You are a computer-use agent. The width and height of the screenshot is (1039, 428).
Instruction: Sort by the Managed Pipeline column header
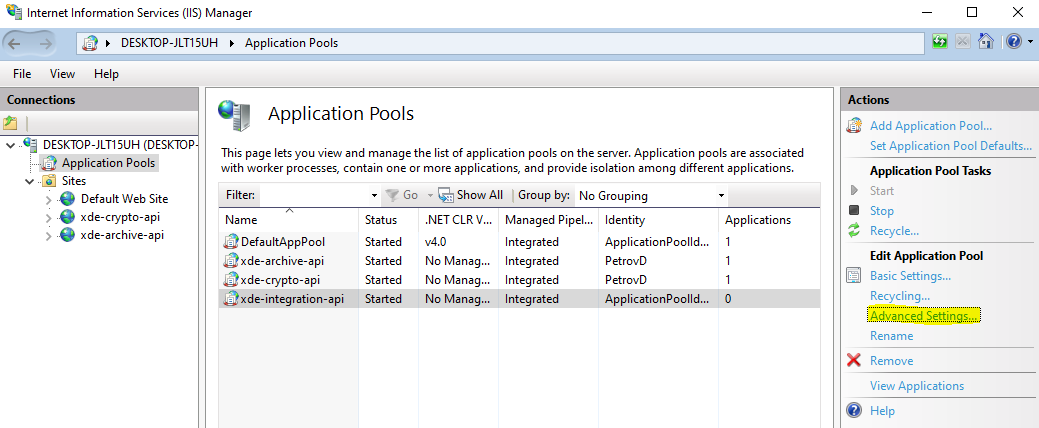pos(548,219)
